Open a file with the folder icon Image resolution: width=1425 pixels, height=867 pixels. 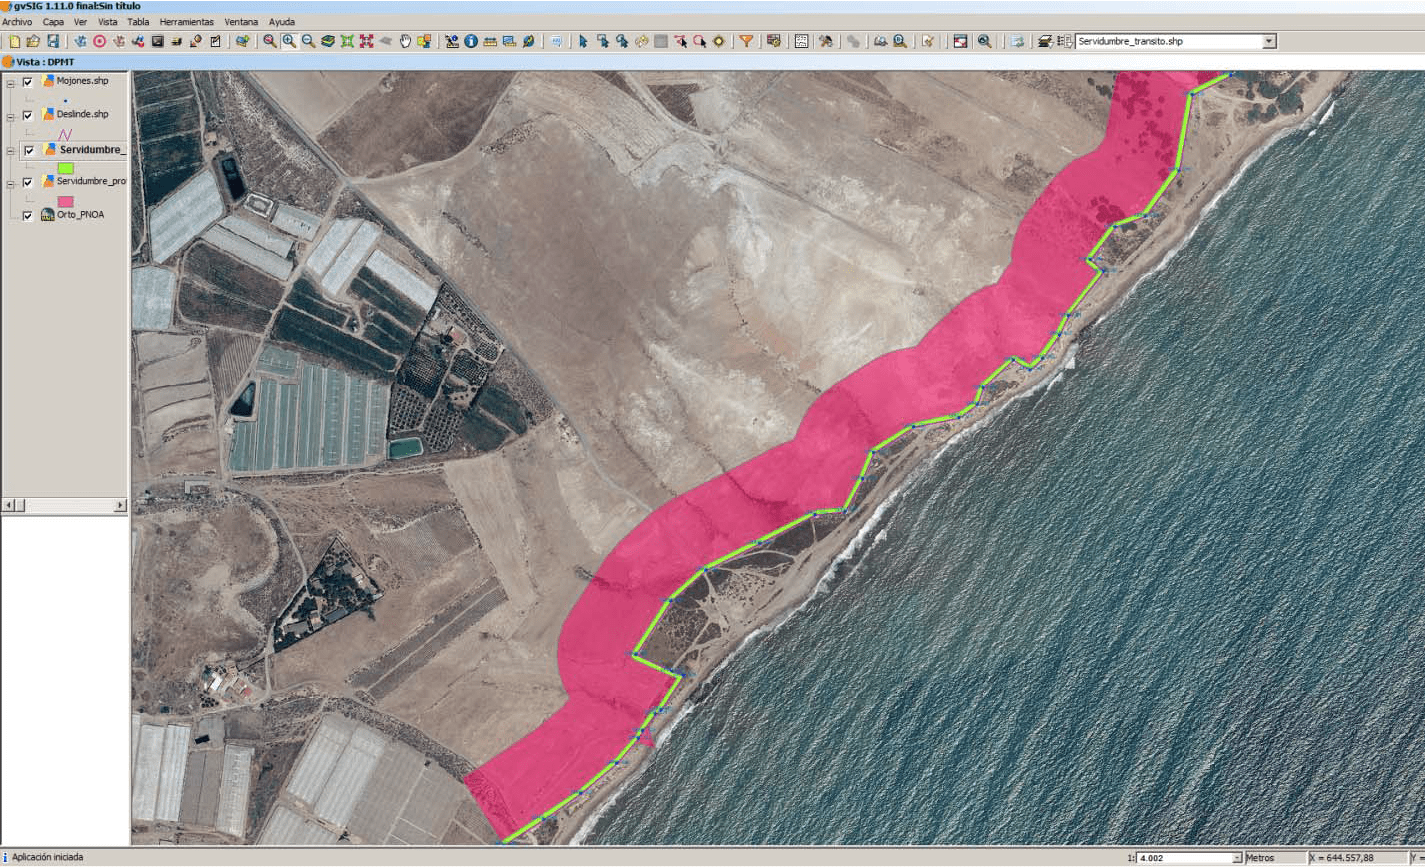33,41
